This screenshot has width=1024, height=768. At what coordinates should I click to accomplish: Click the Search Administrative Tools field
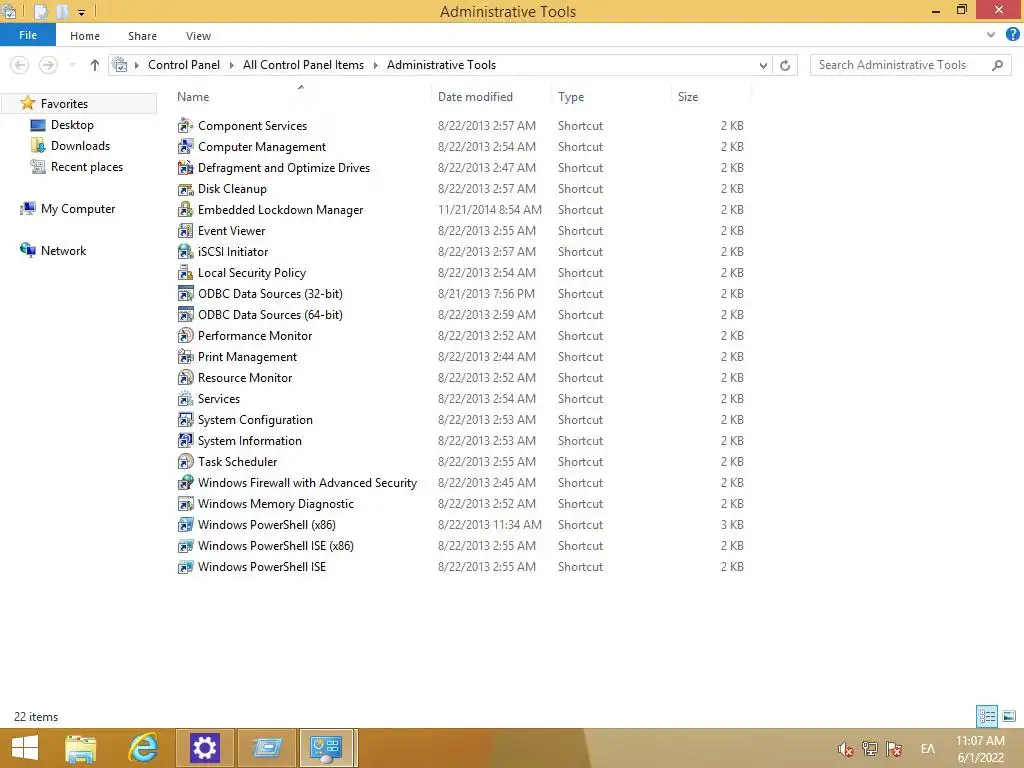pyautogui.click(x=910, y=65)
